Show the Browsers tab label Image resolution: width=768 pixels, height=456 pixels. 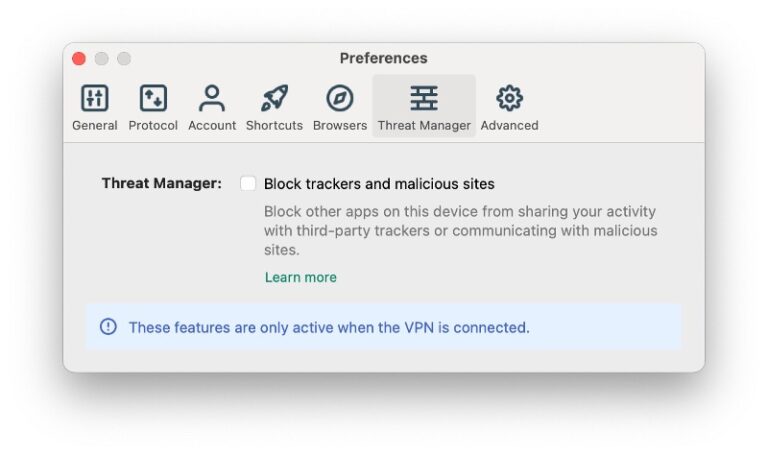[x=340, y=126]
